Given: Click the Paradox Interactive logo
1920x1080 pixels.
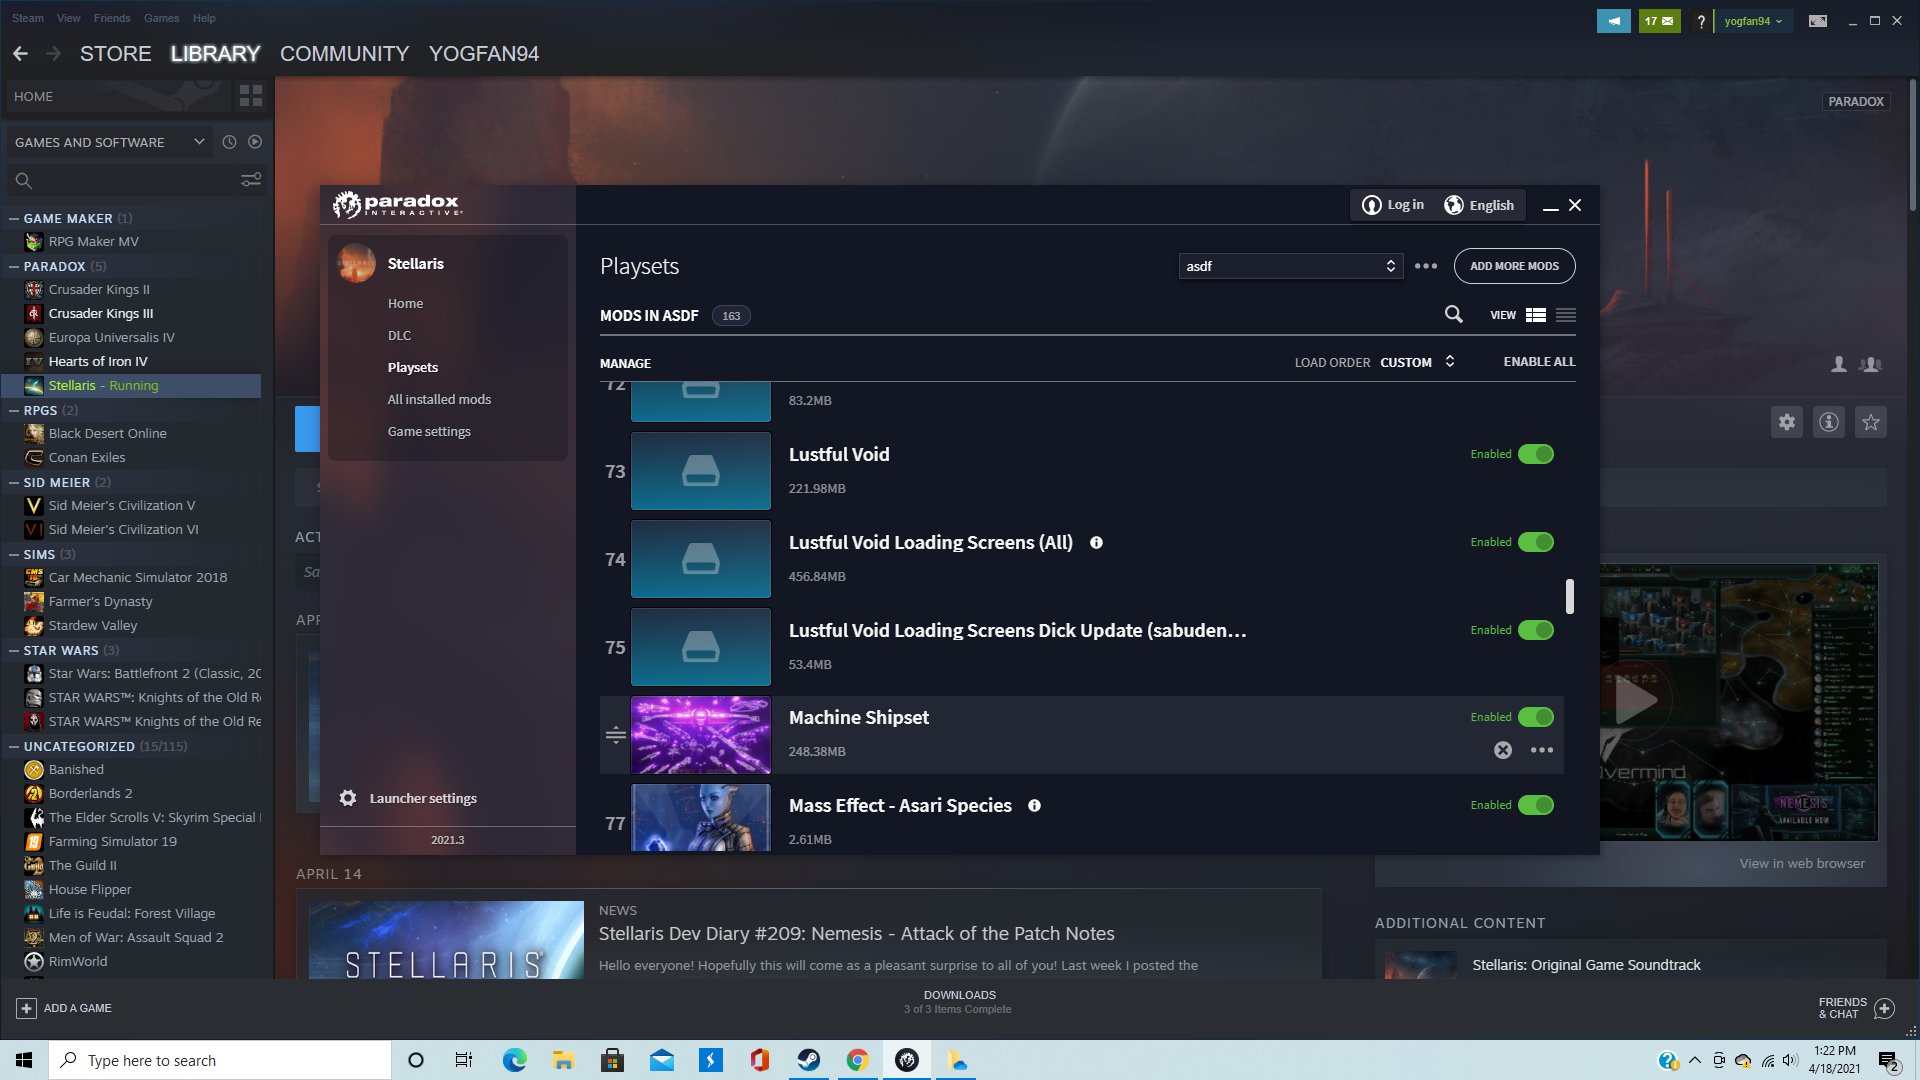Looking at the screenshot, I should [x=397, y=204].
